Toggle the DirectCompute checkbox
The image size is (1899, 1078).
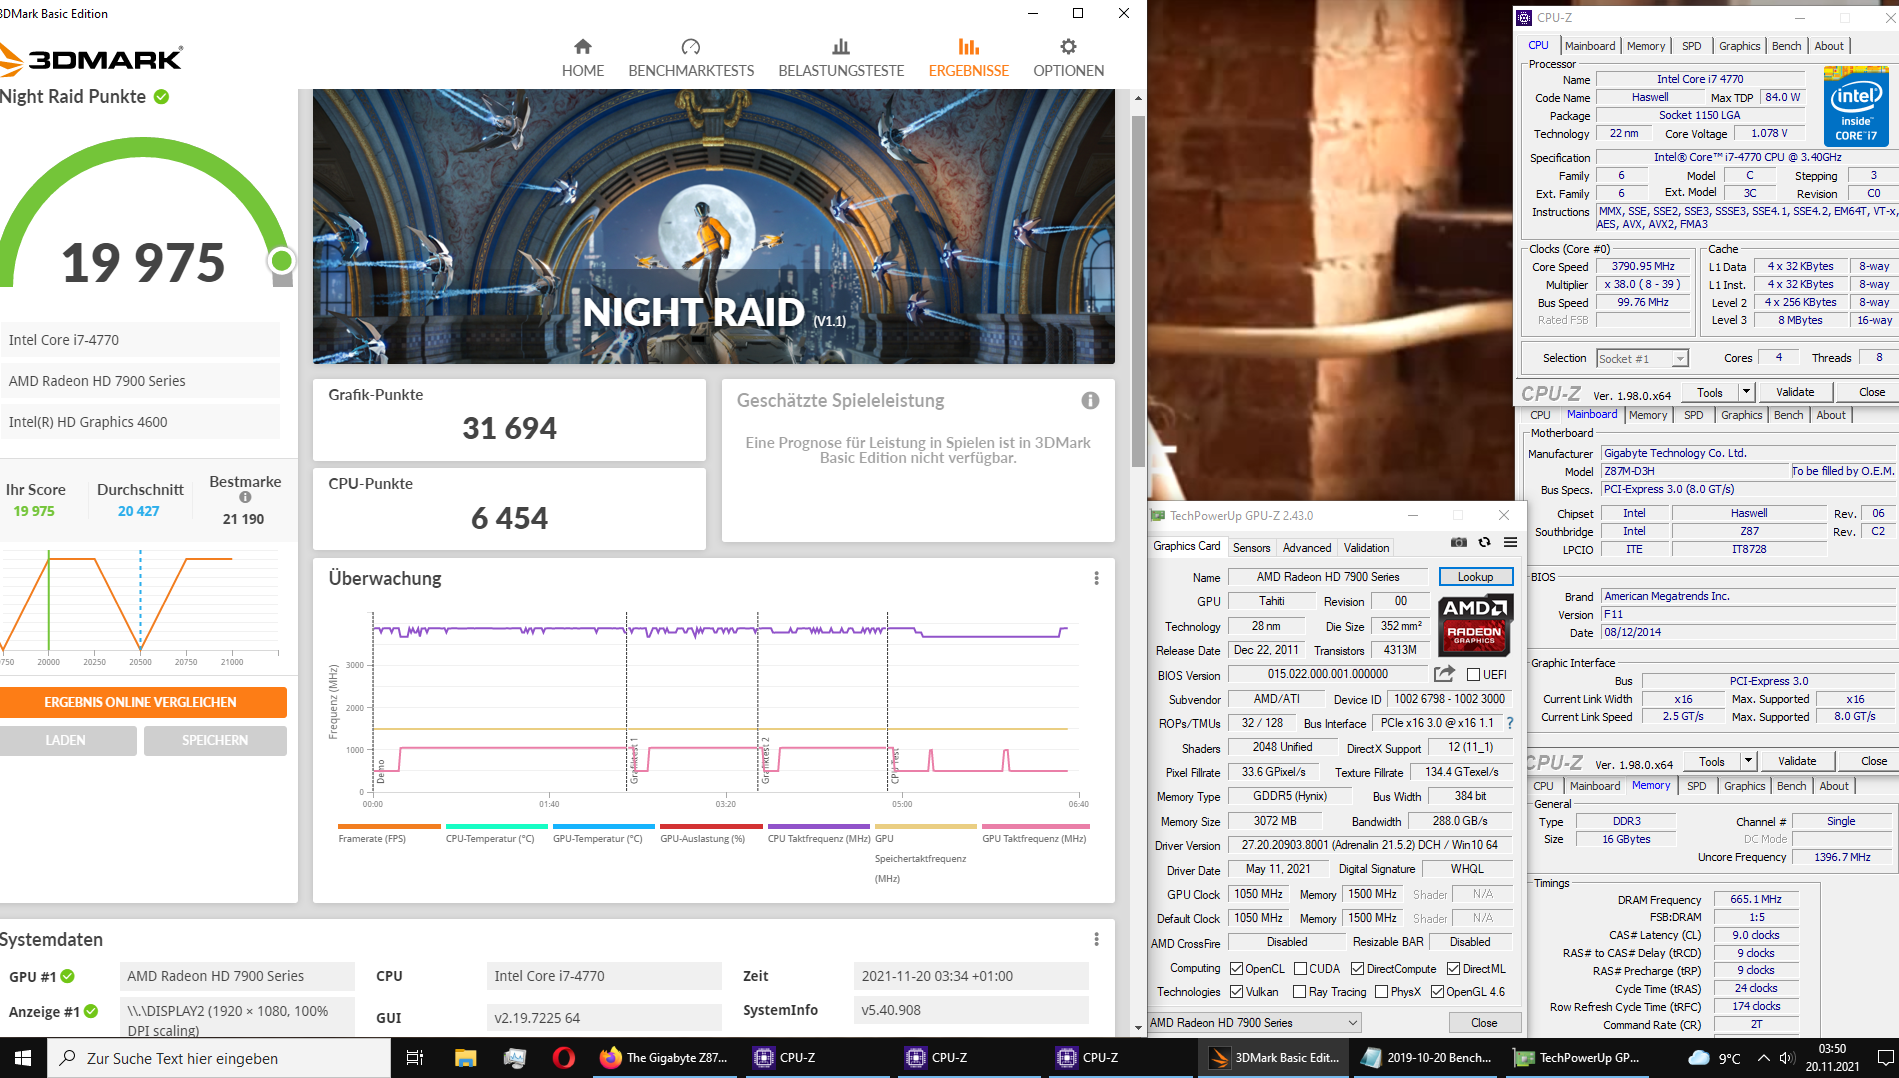tap(1357, 968)
